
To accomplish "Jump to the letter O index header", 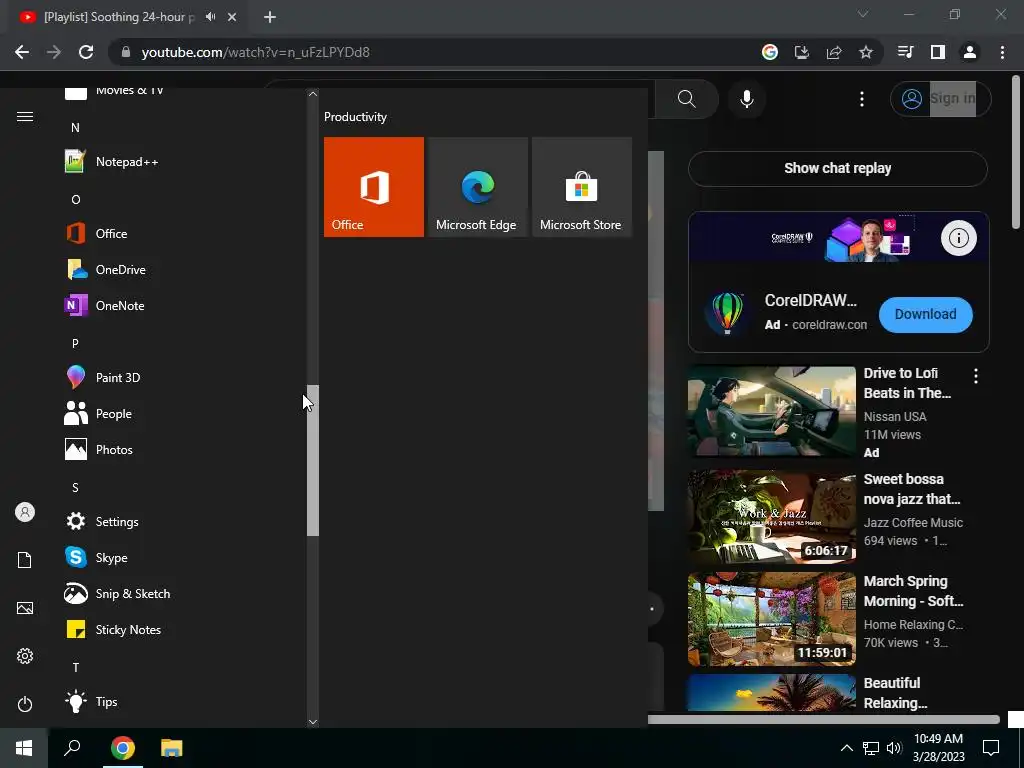I will pyautogui.click(x=75, y=199).
